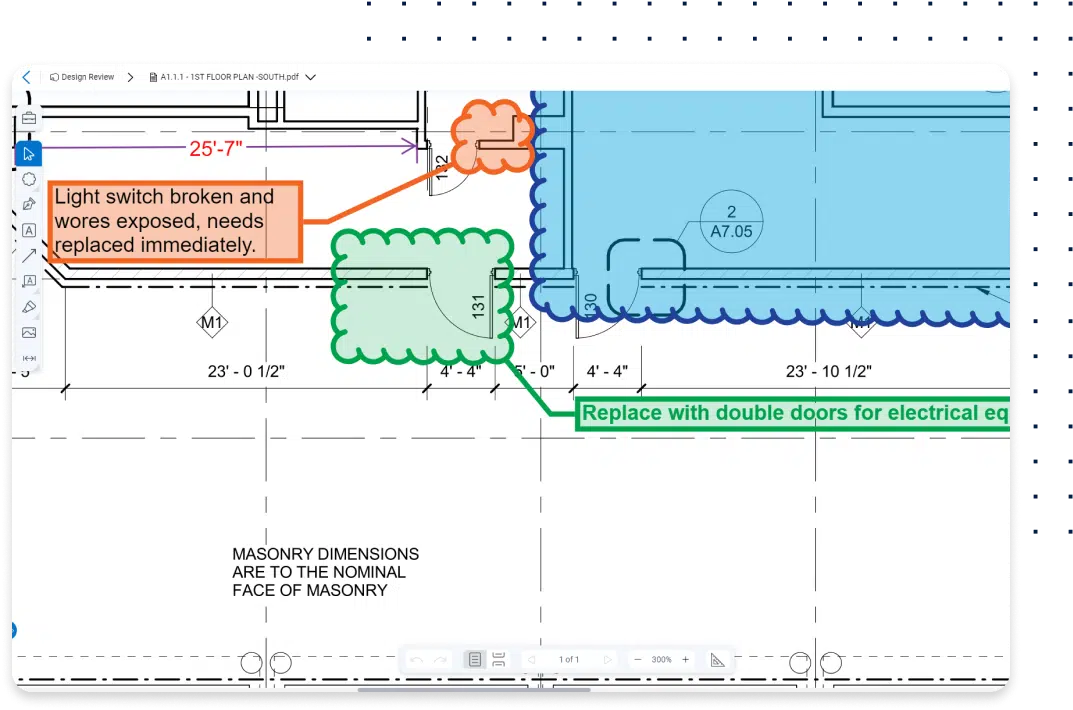
Task: Click the 2 A7.05 detail reference bubble
Action: point(732,222)
